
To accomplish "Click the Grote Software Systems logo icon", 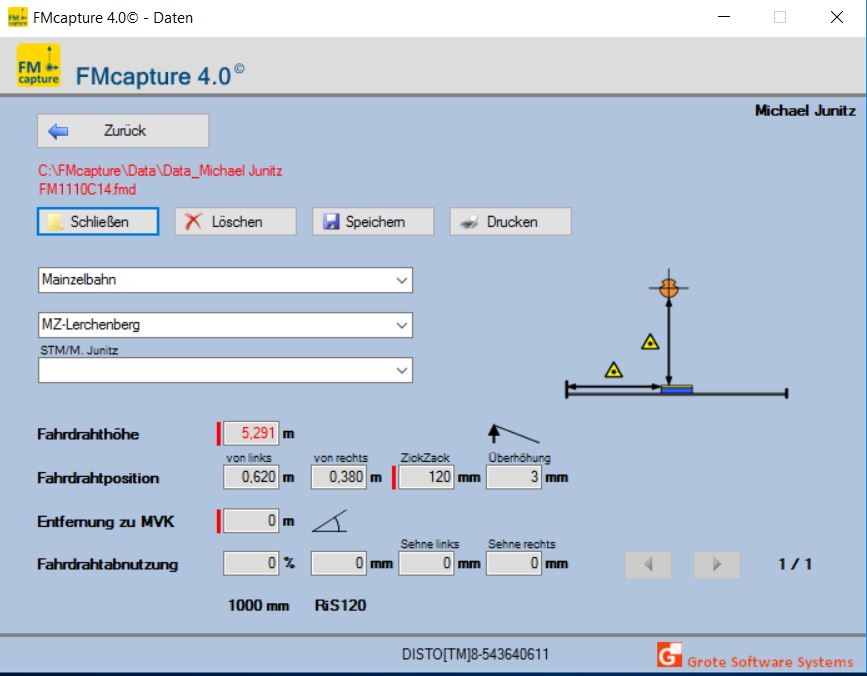I will pyautogui.click(x=669, y=655).
